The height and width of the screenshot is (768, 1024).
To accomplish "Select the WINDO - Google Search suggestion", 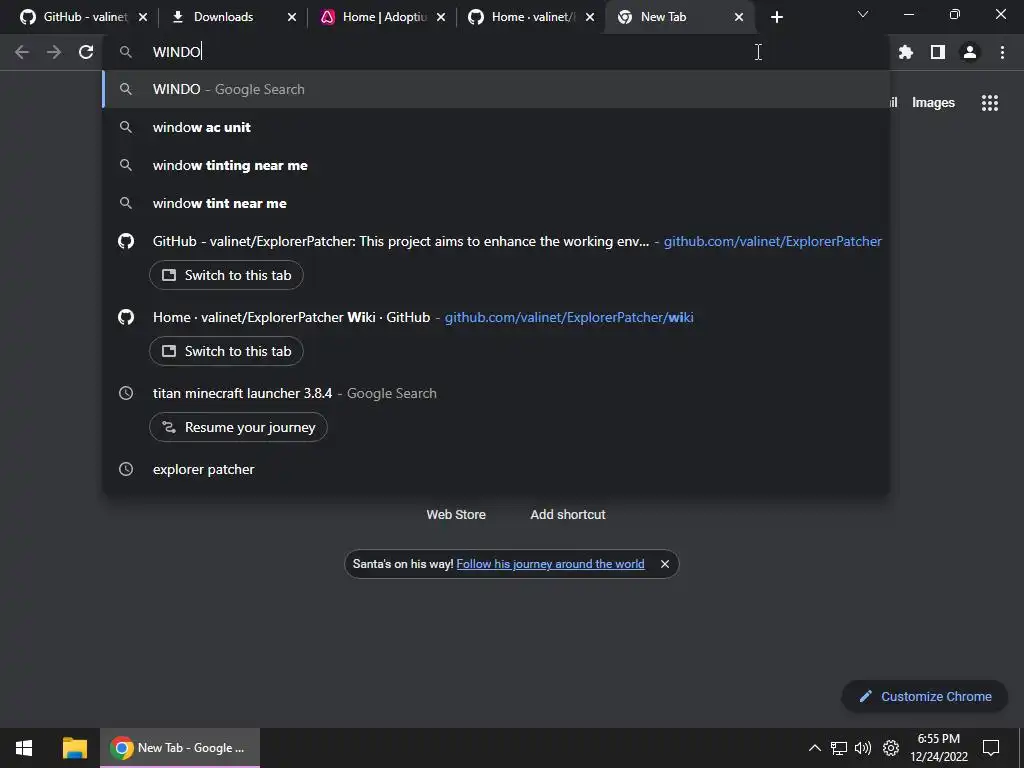I will point(496,89).
